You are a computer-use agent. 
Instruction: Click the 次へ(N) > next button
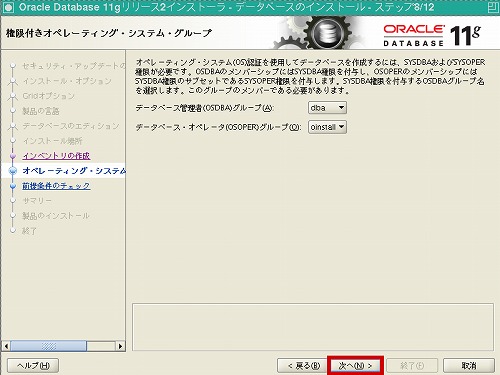[355, 366]
